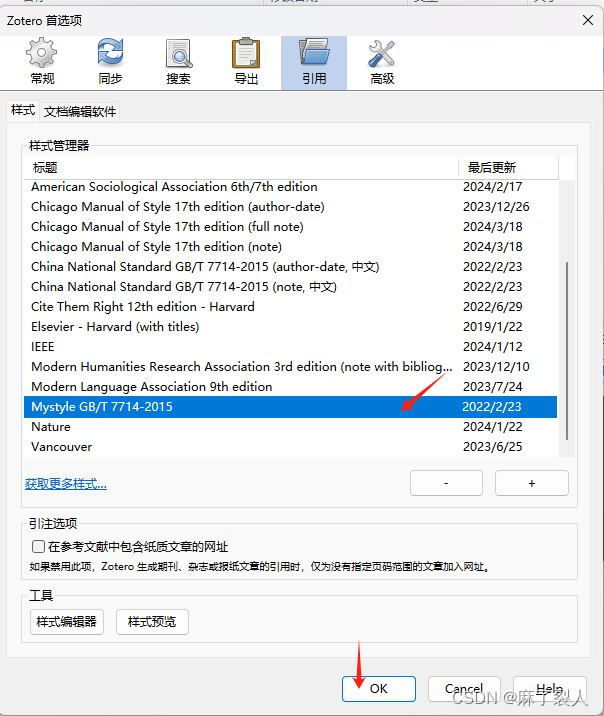This screenshot has height=716, width=604.
Task: Click the 获取更多样式 link
Action: pos(66,484)
